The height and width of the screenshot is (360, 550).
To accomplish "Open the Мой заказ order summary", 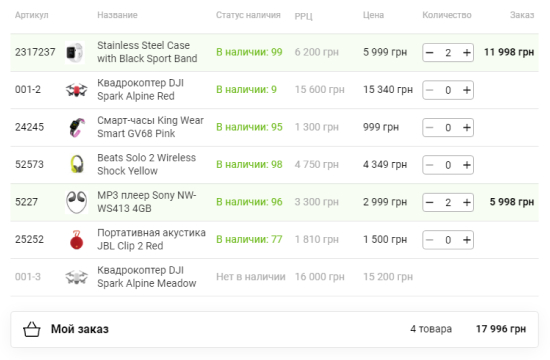I will pos(274,329).
